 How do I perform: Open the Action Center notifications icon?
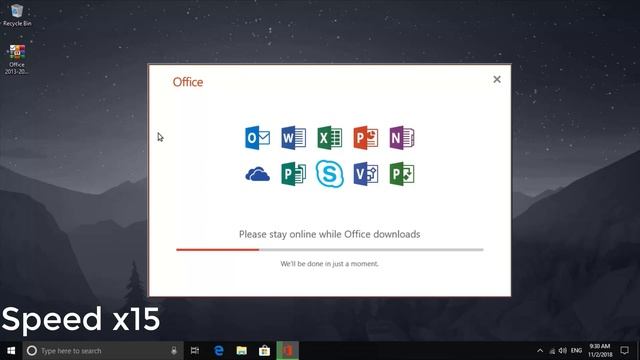[624, 351]
